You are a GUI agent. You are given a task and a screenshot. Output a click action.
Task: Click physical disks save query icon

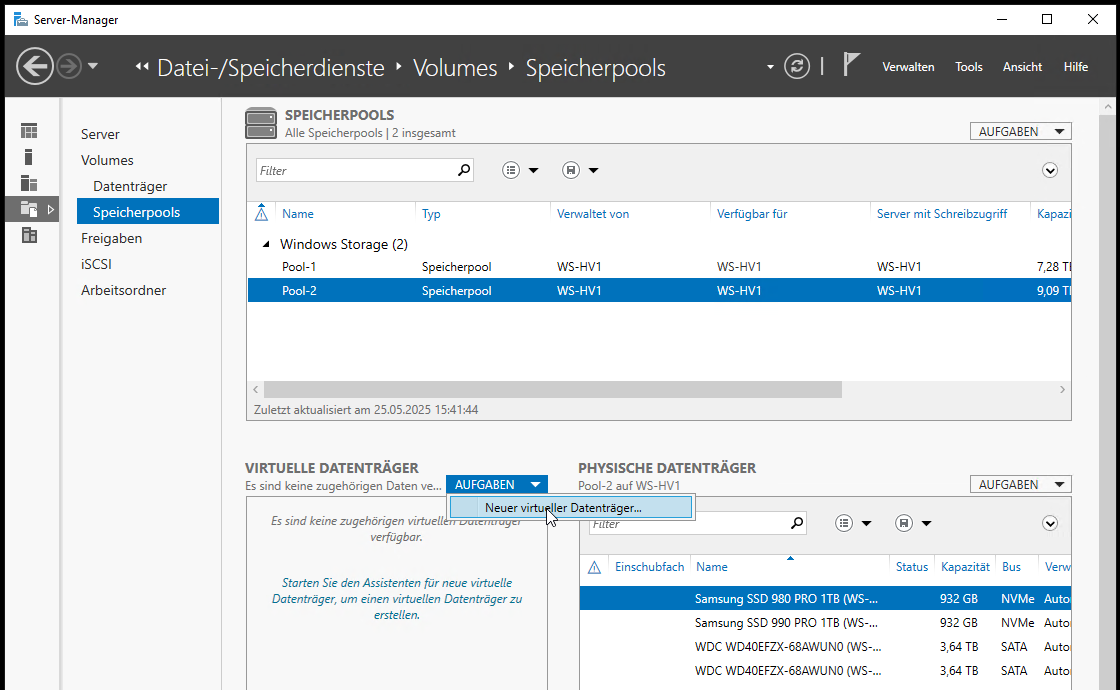point(904,523)
